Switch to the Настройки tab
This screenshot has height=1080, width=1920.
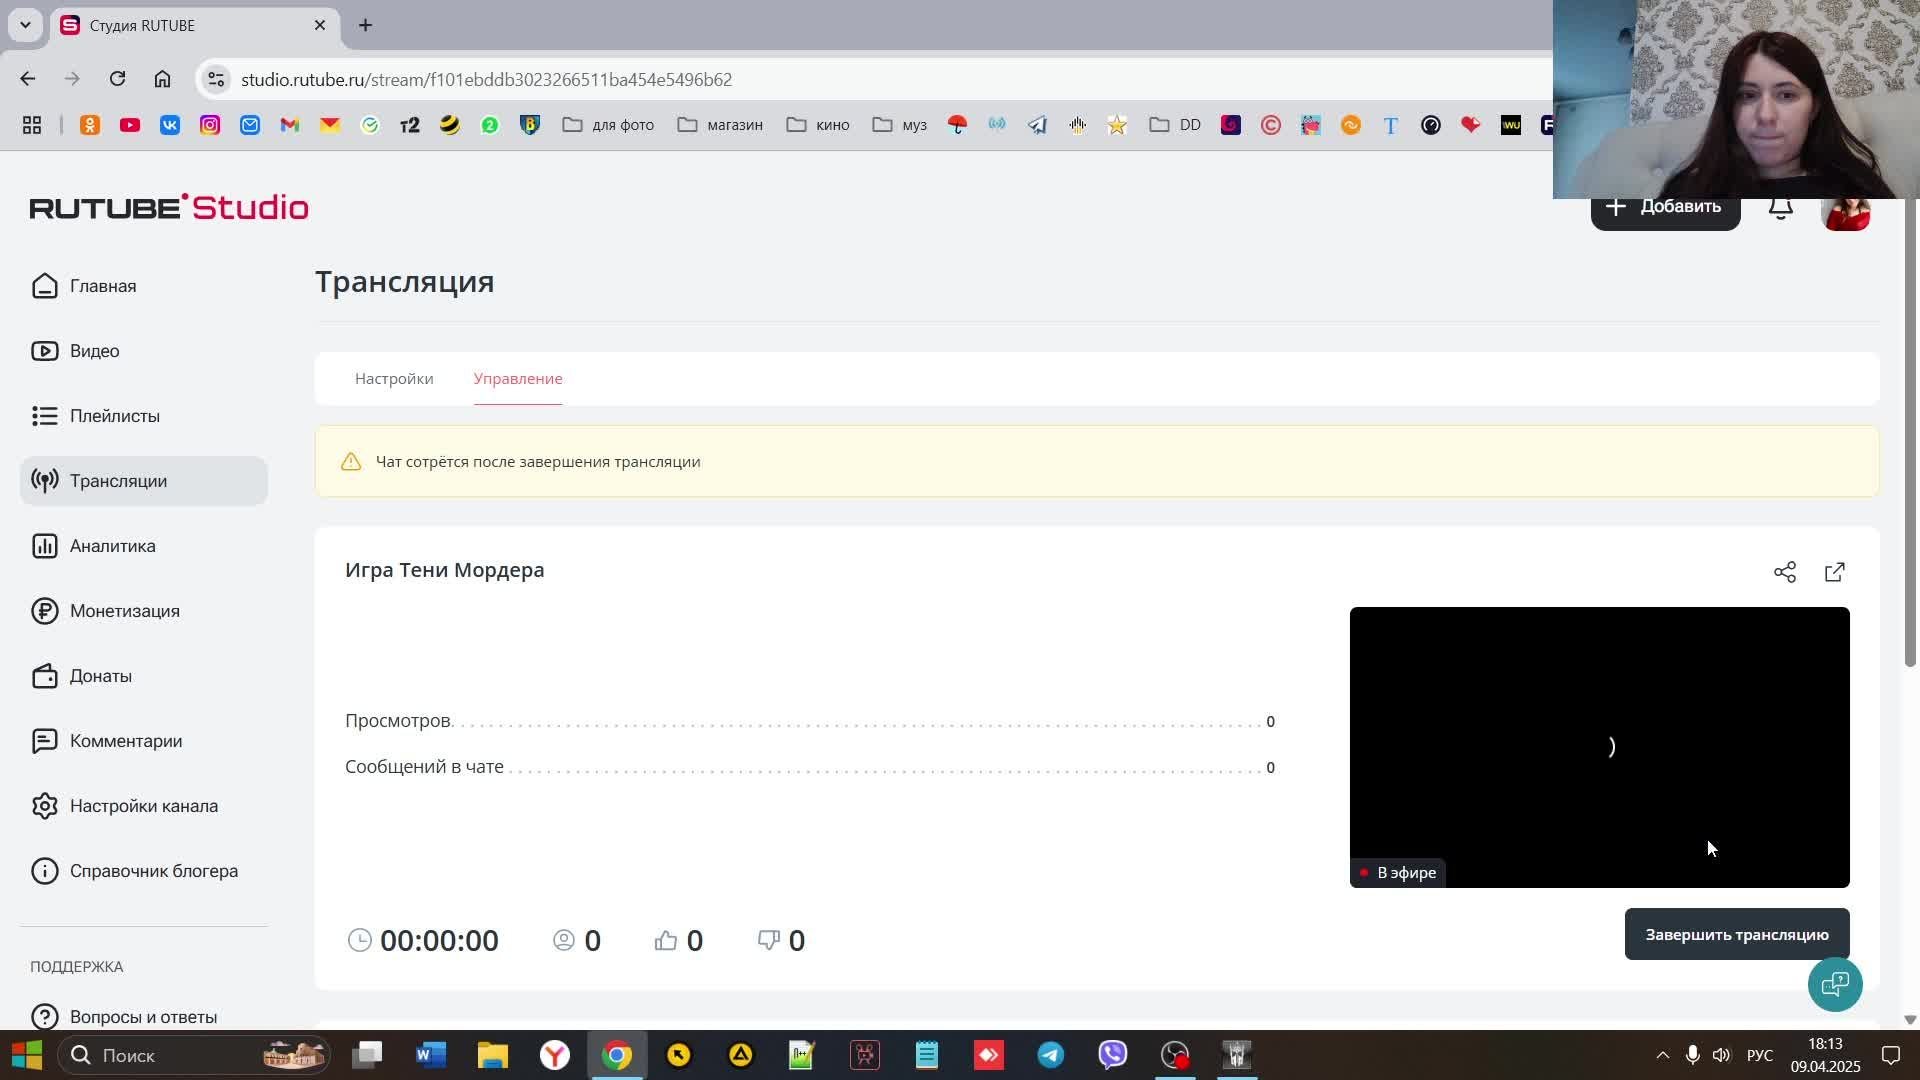pos(394,379)
